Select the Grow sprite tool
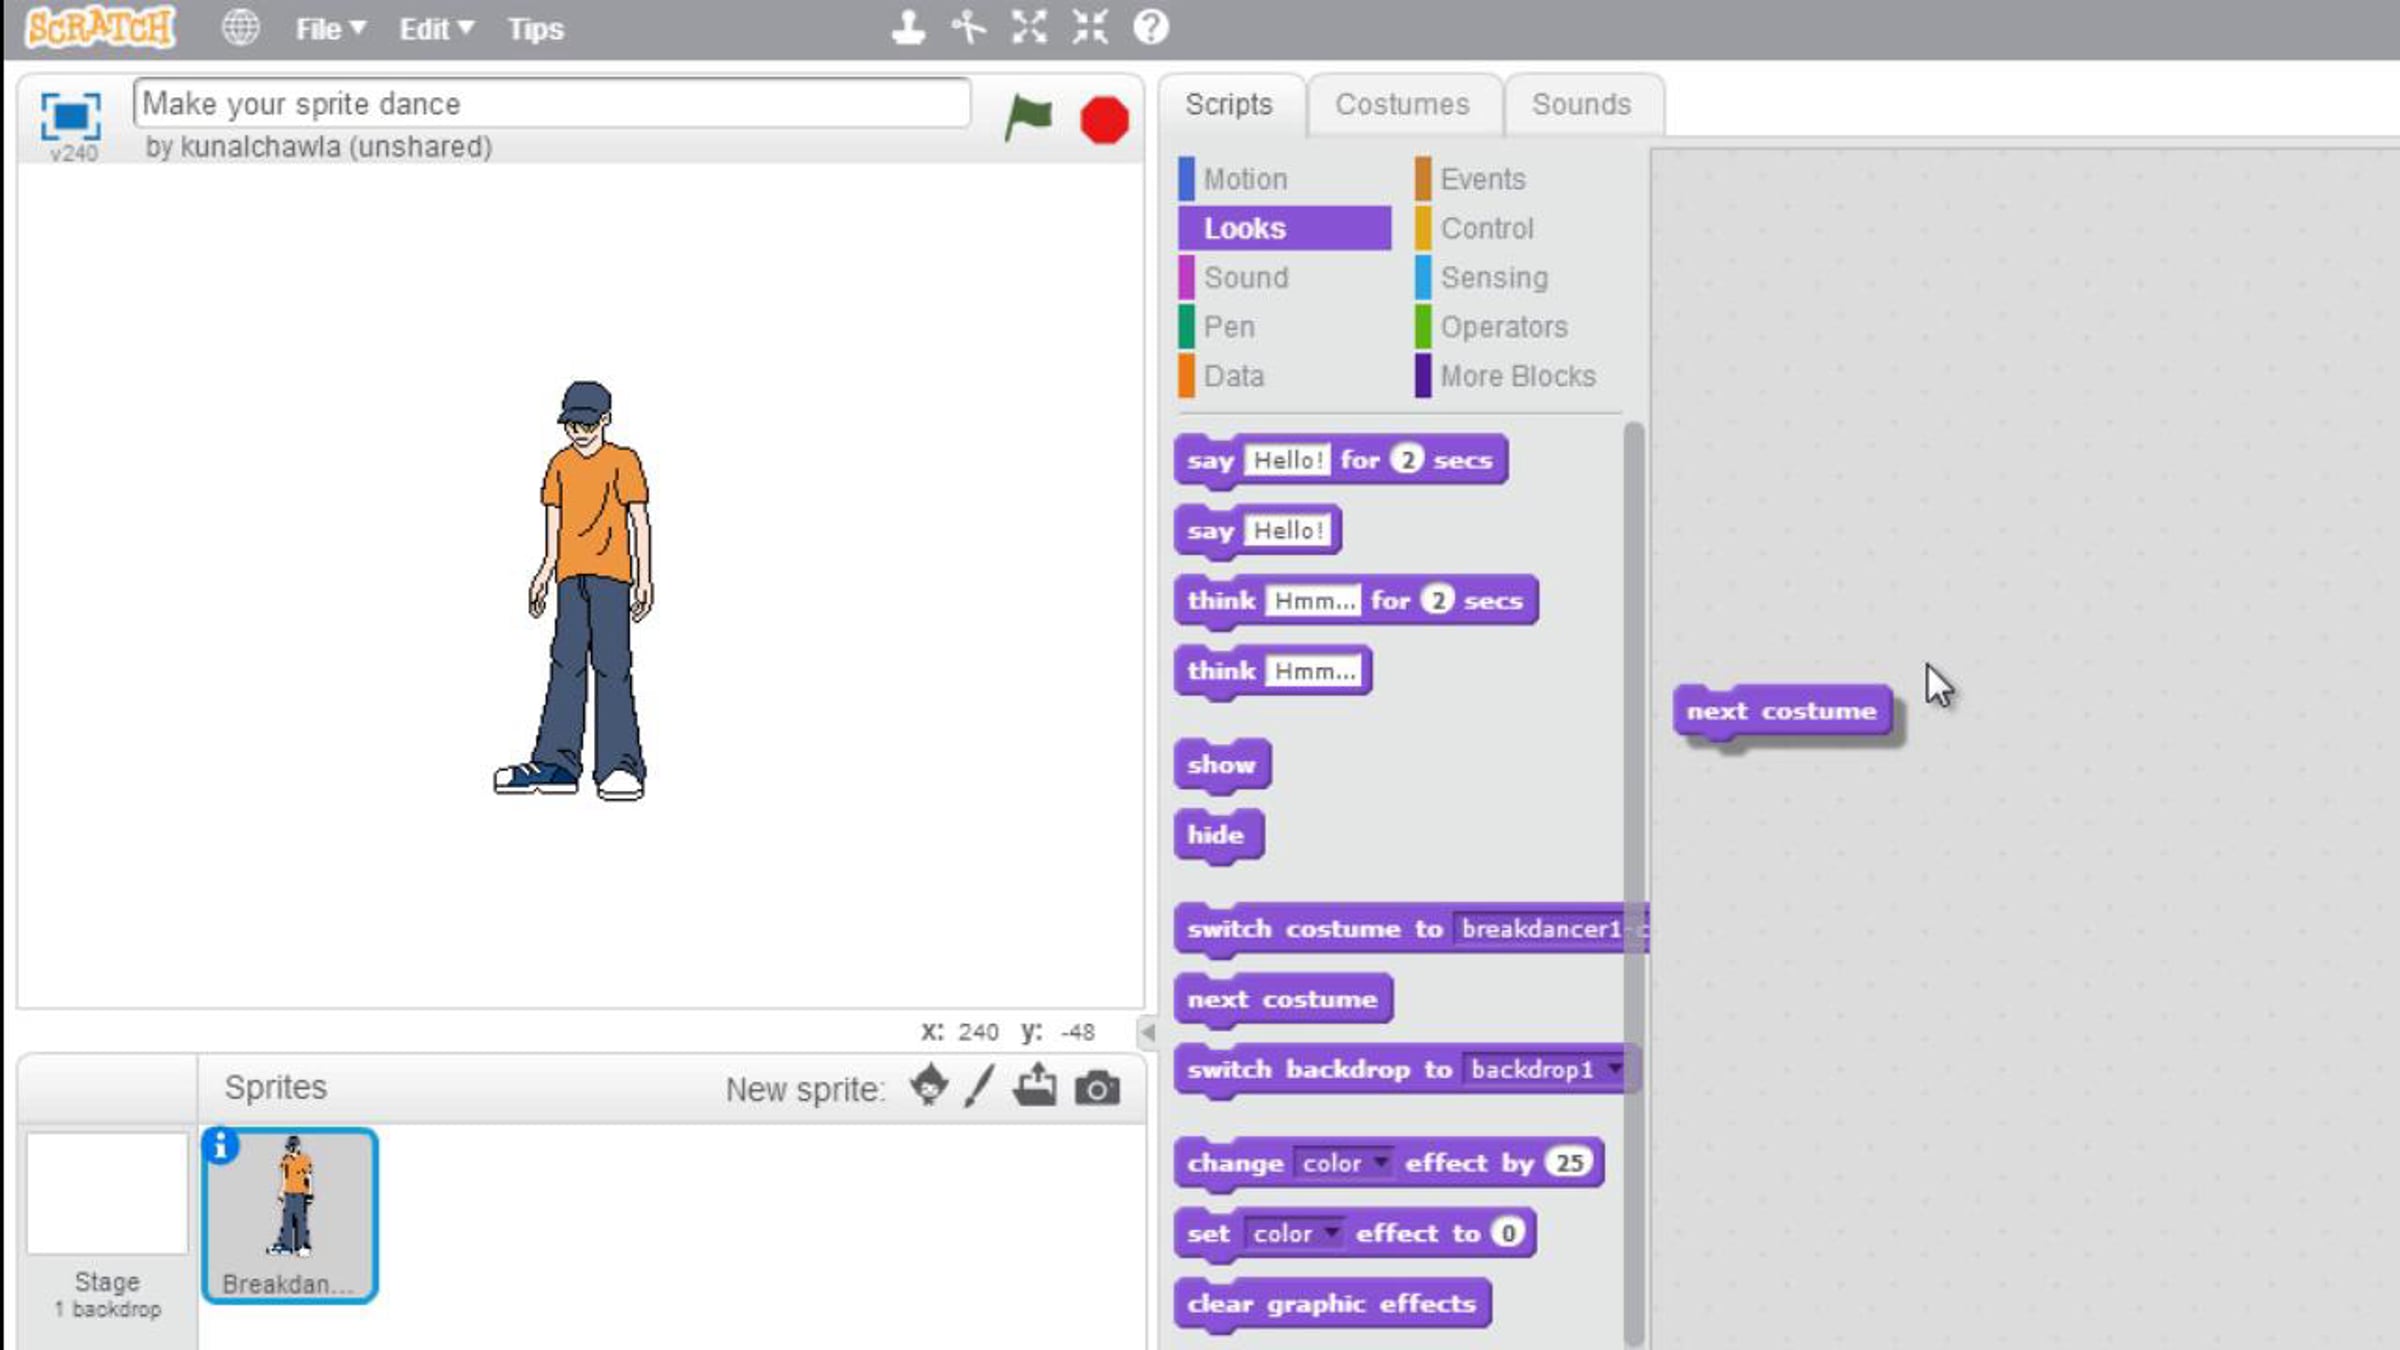The width and height of the screenshot is (2400, 1350). pos(1029,28)
